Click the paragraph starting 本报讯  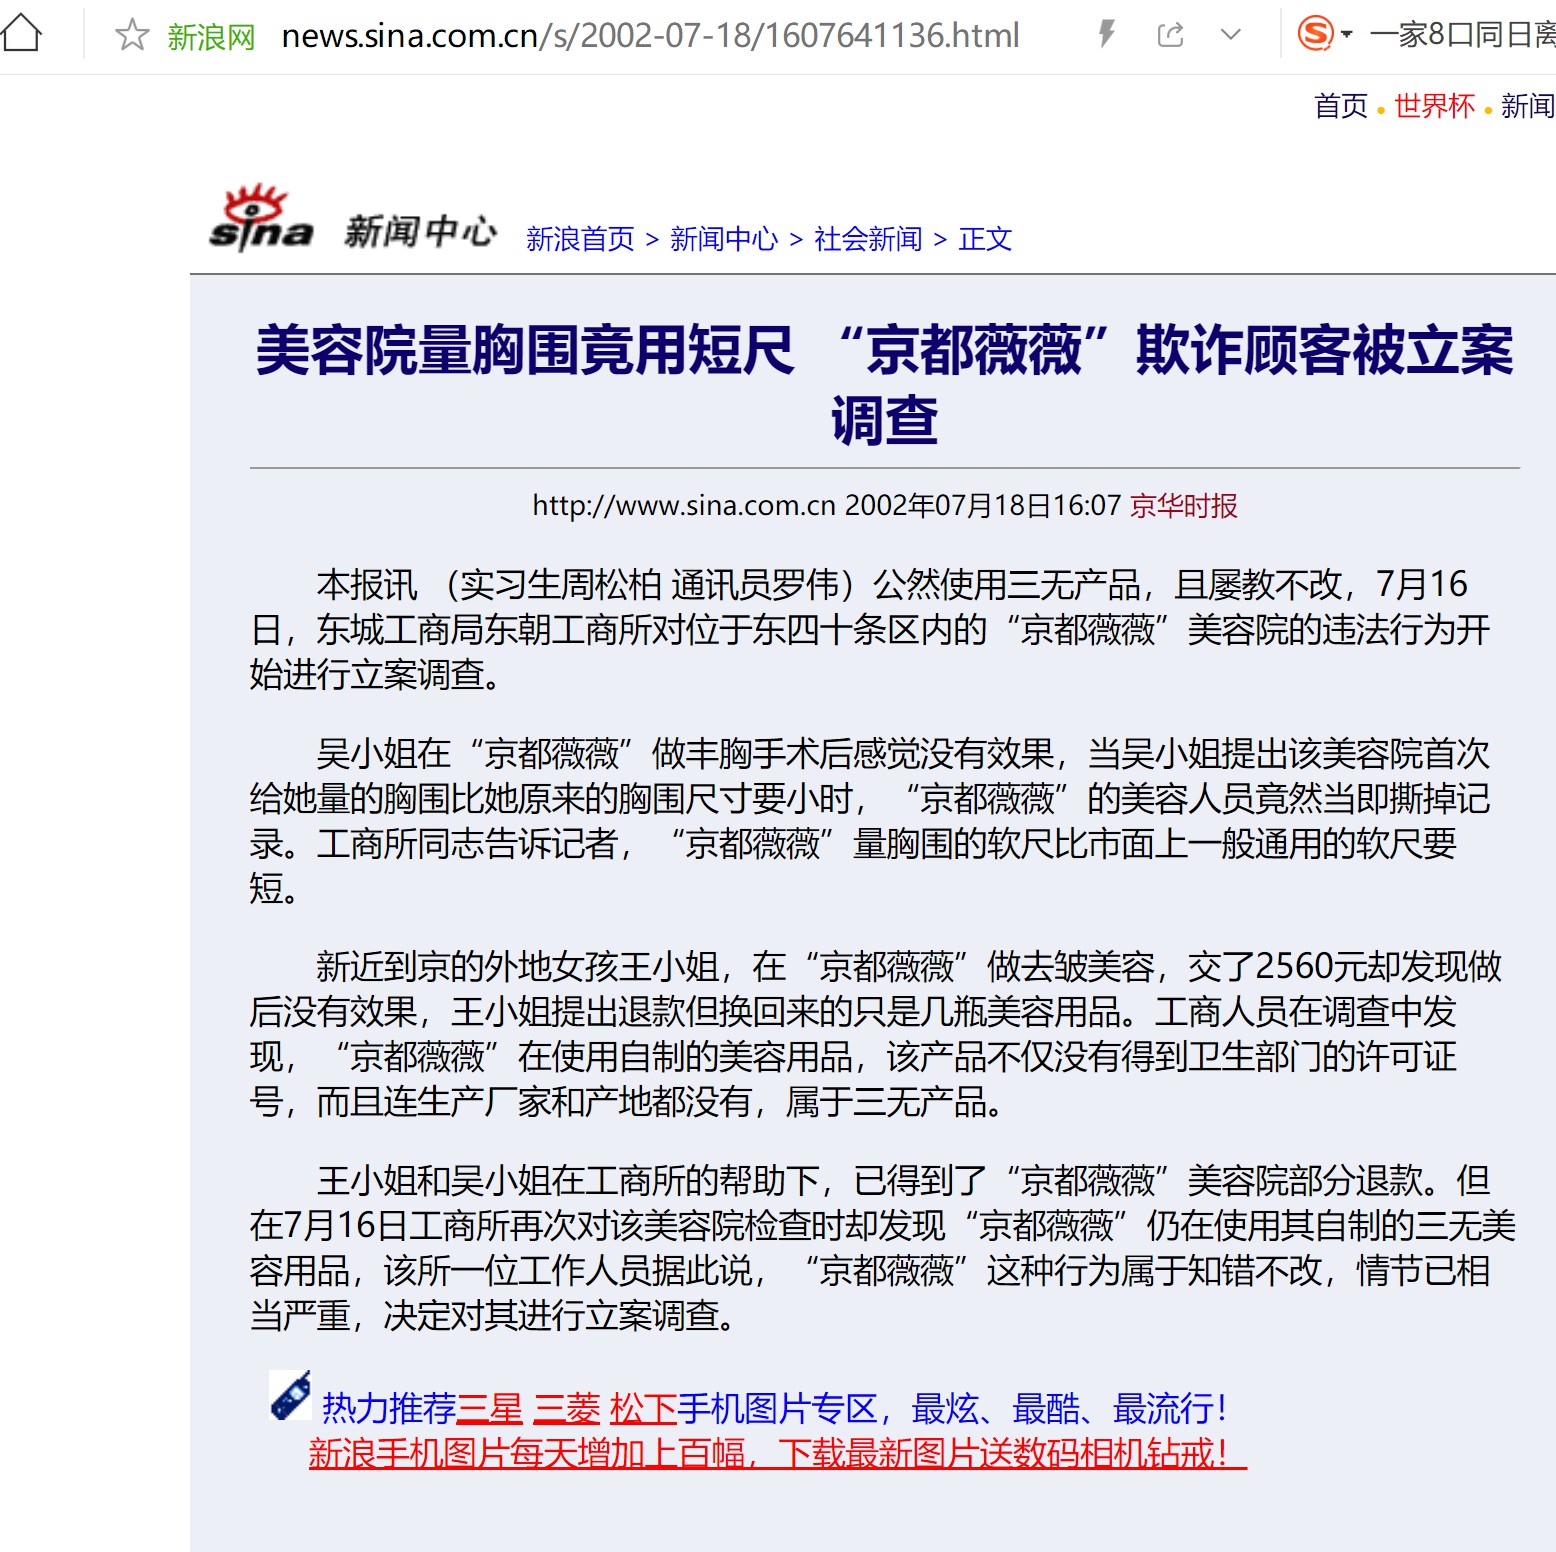(x=870, y=629)
